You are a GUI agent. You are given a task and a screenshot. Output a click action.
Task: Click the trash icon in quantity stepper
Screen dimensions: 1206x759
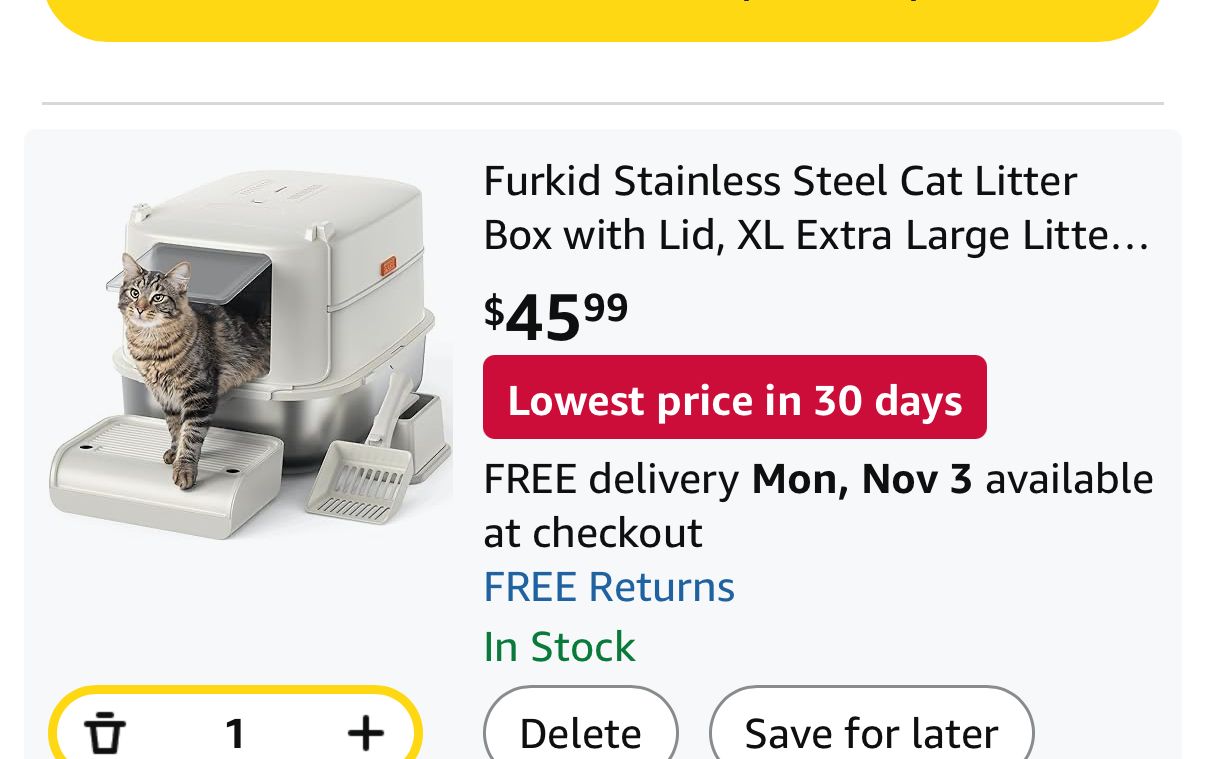105,733
